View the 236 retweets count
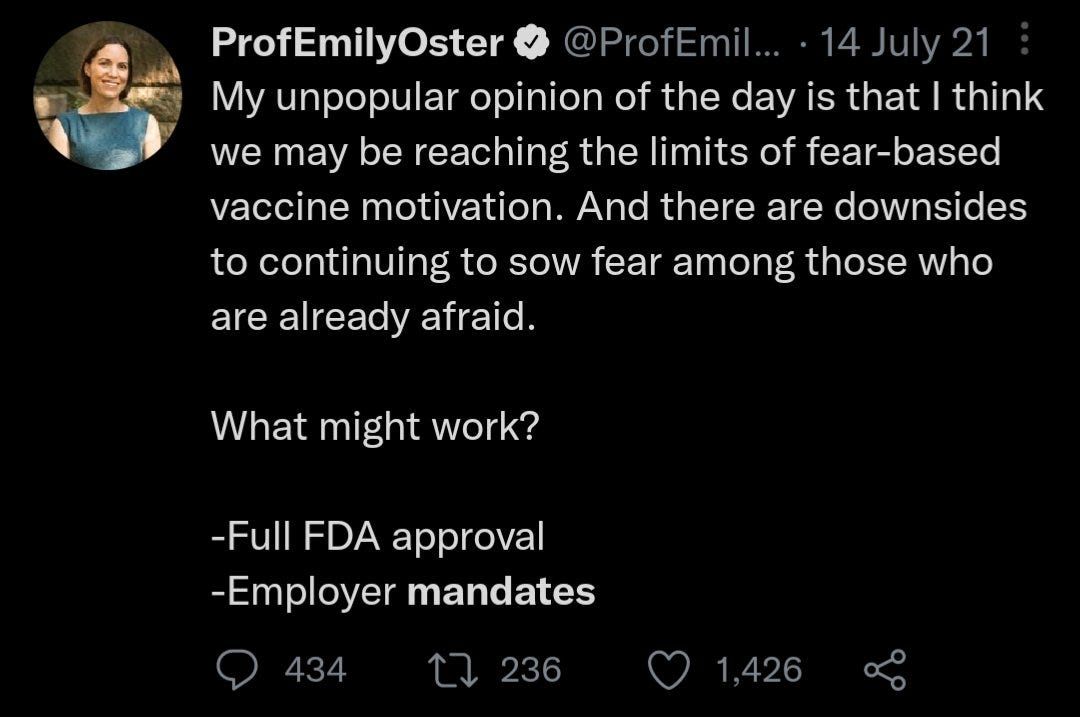Screen dimensions: 1080x717 (530, 669)
